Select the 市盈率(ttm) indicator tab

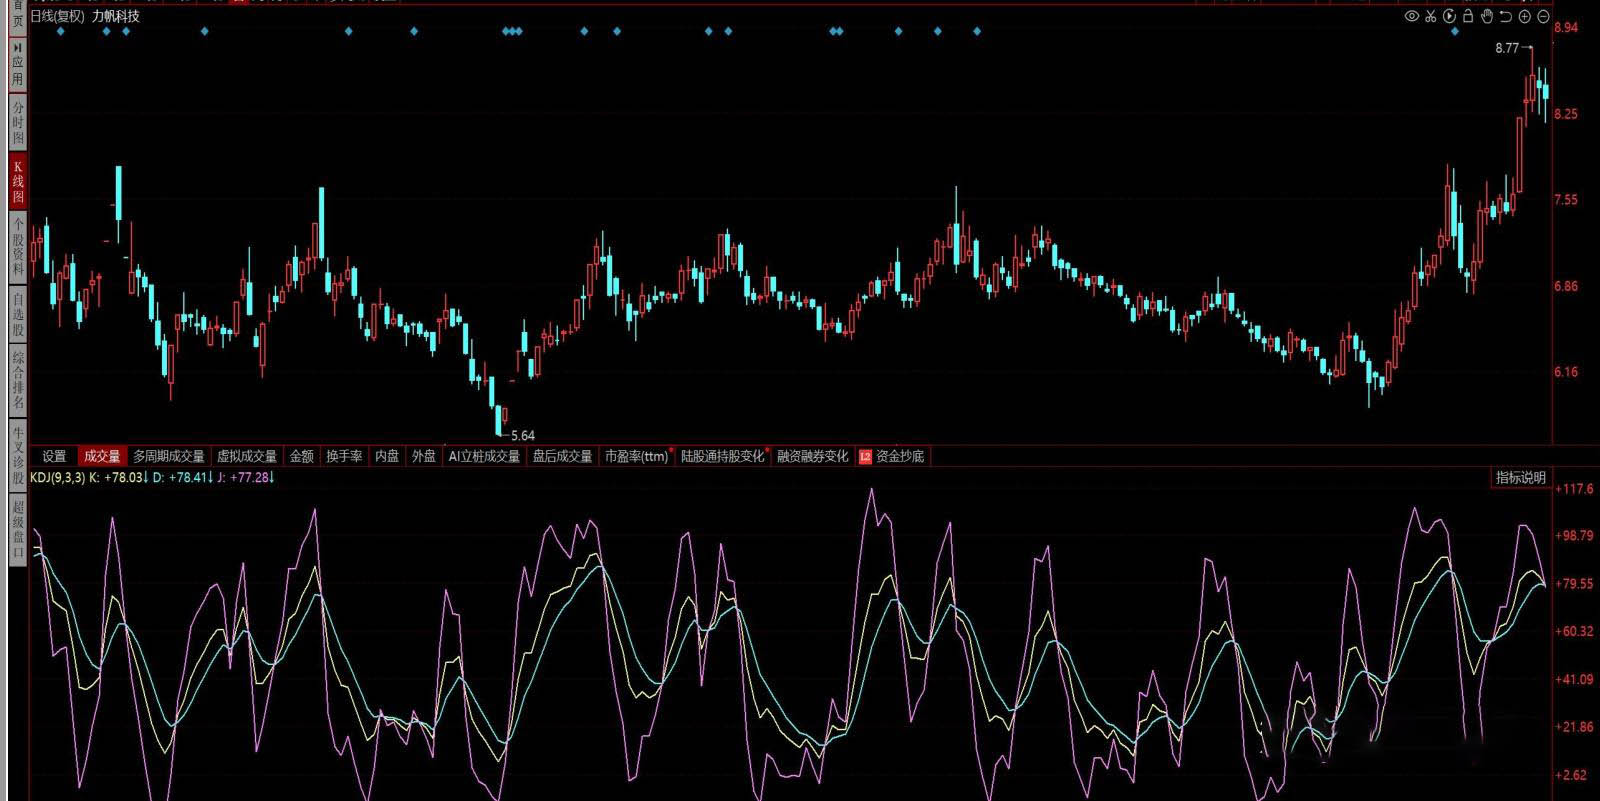click(x=636, y=456)
